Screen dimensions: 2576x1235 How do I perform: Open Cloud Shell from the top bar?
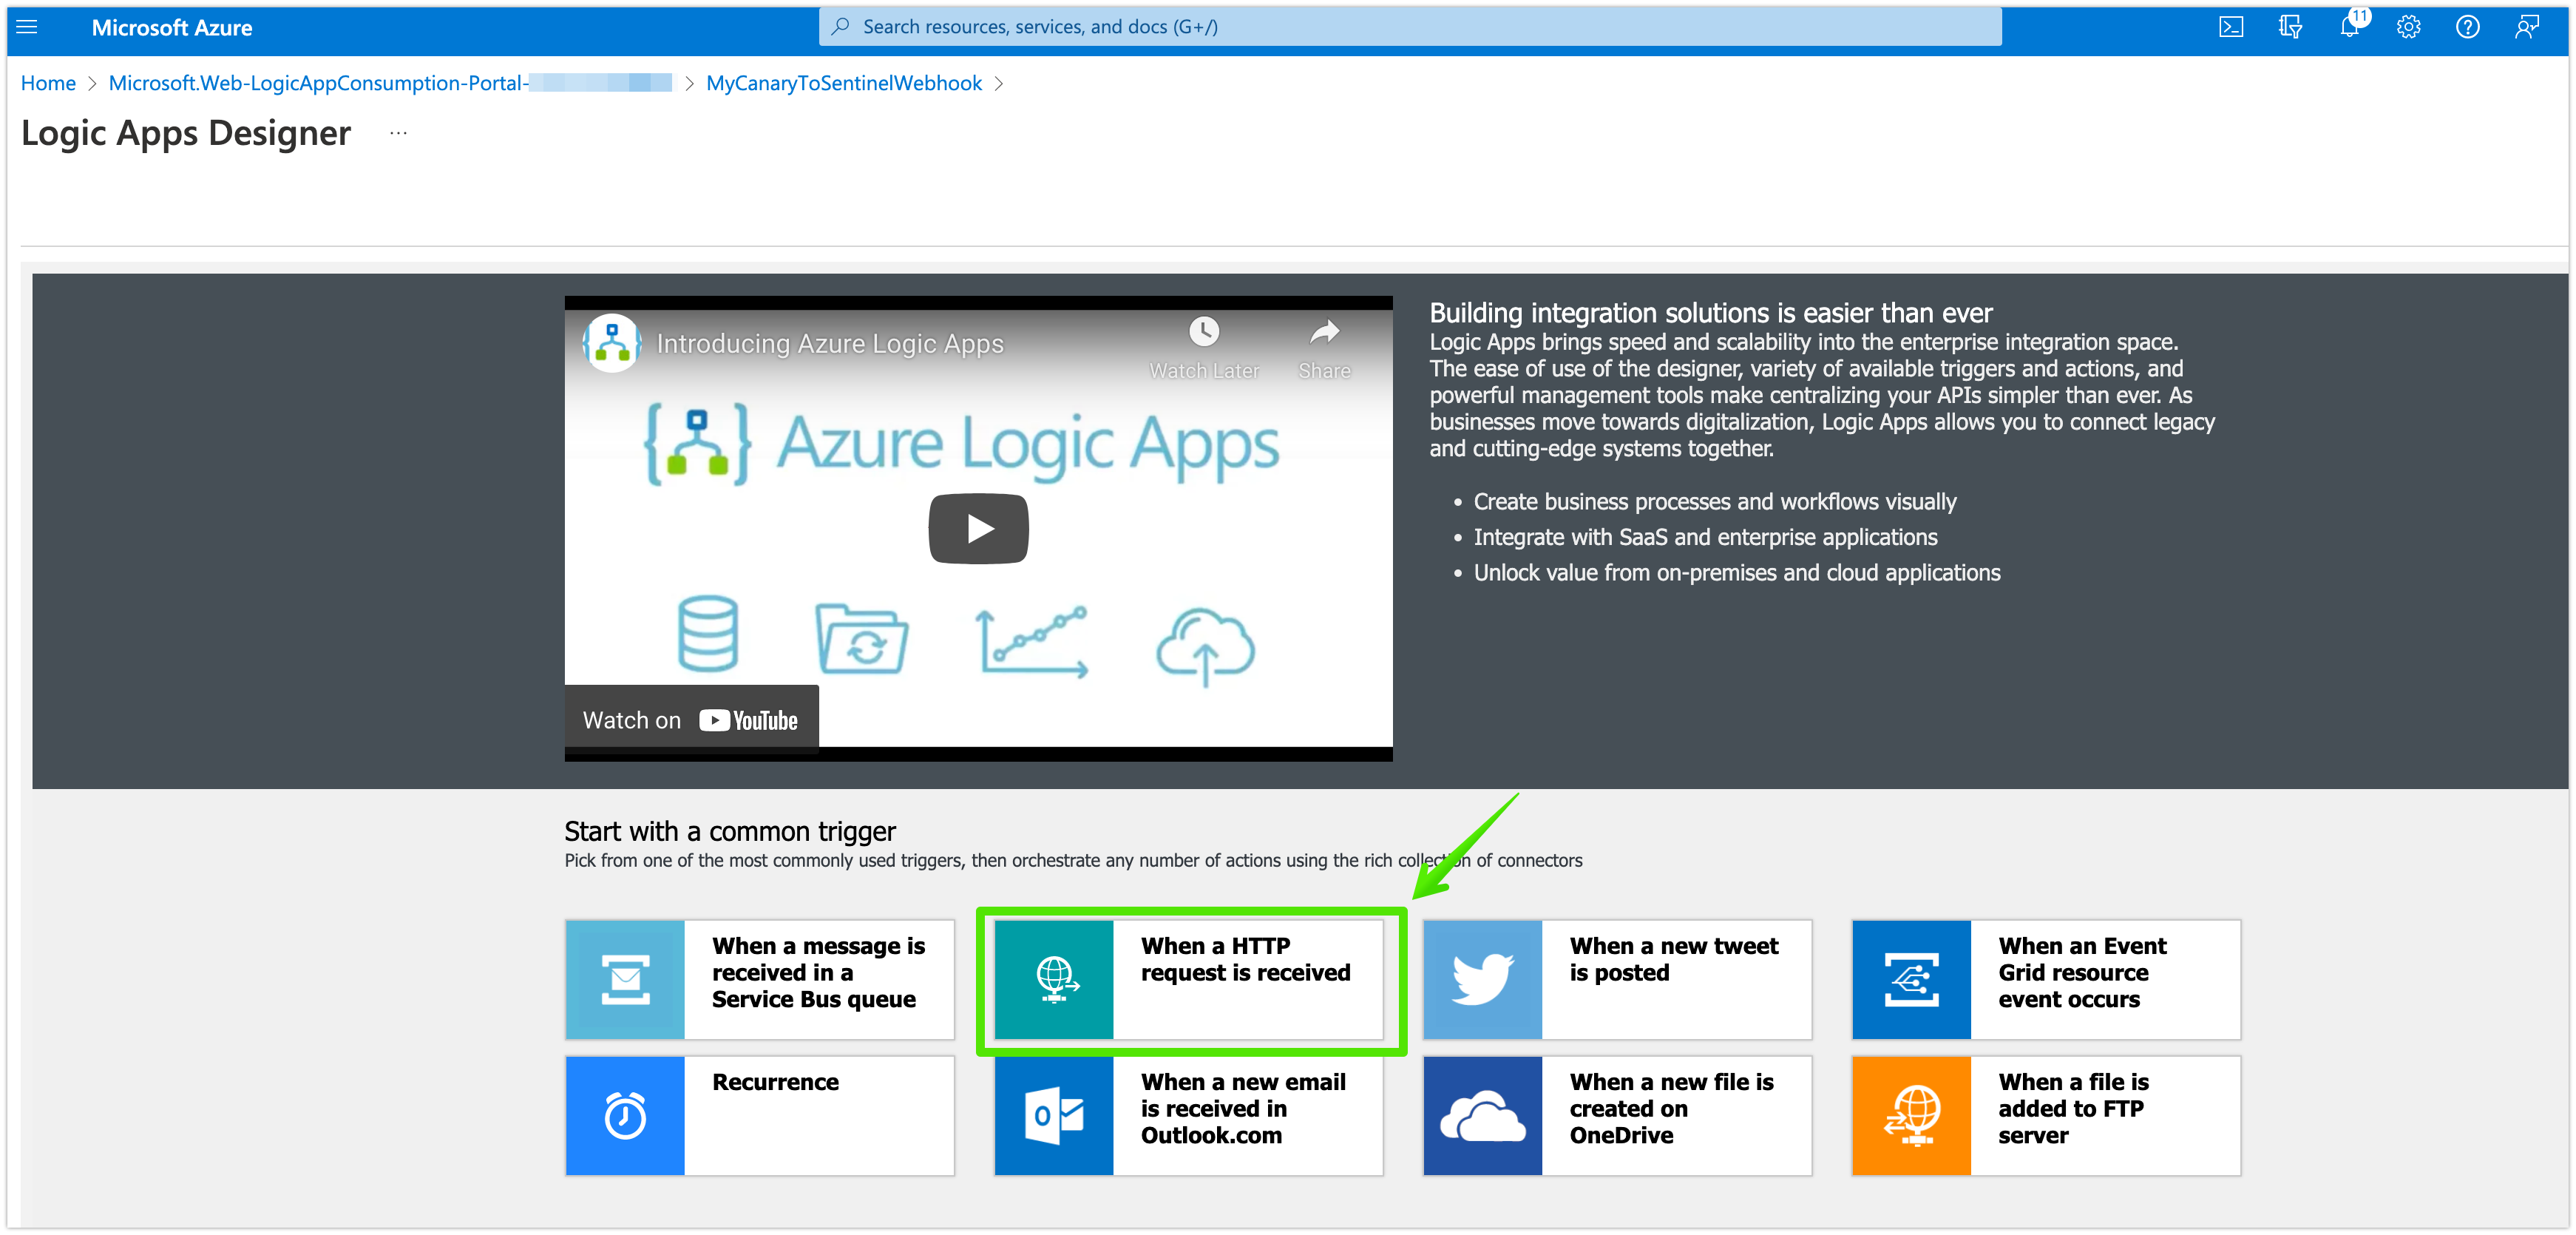click(x=2230, y=27)
